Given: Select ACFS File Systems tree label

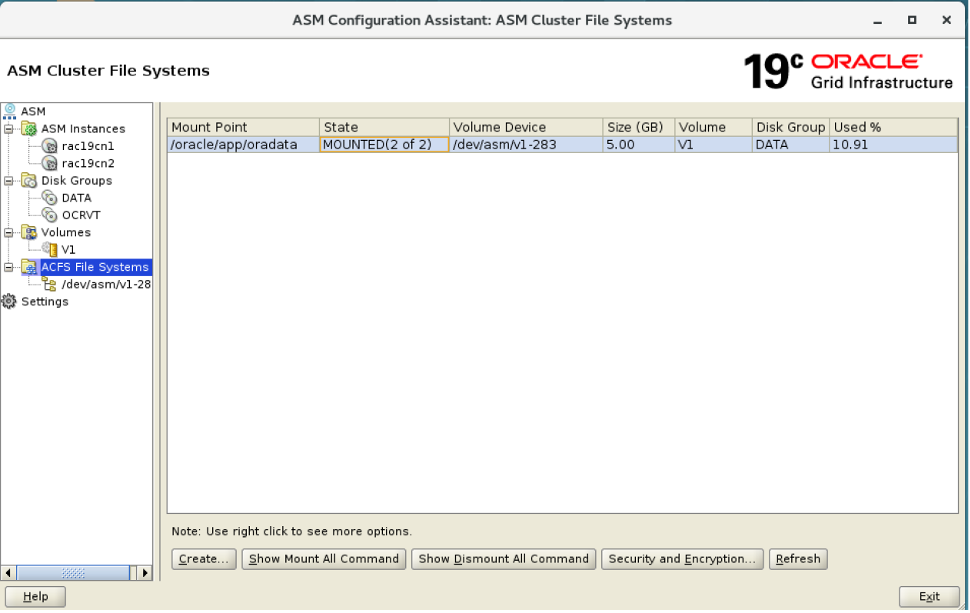Looking at the screenshot, I should tap(95, 267).
